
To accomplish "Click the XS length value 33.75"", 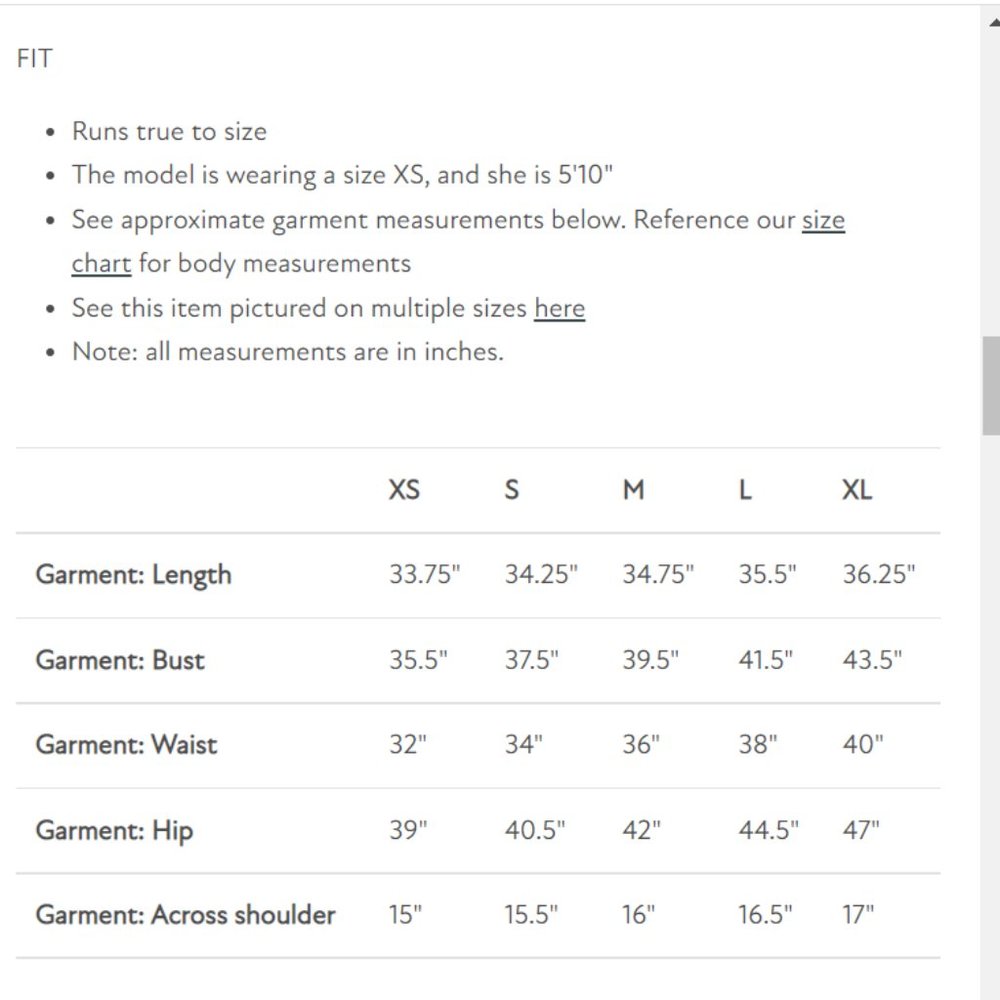I will click(425, 575).
